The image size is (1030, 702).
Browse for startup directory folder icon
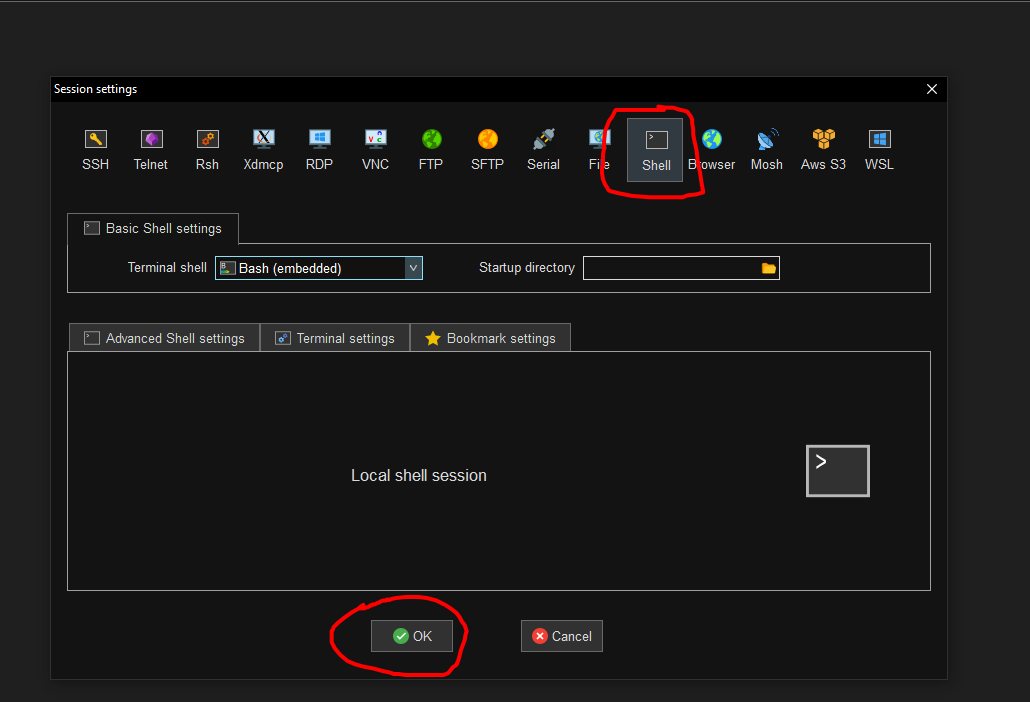[768, 268]
